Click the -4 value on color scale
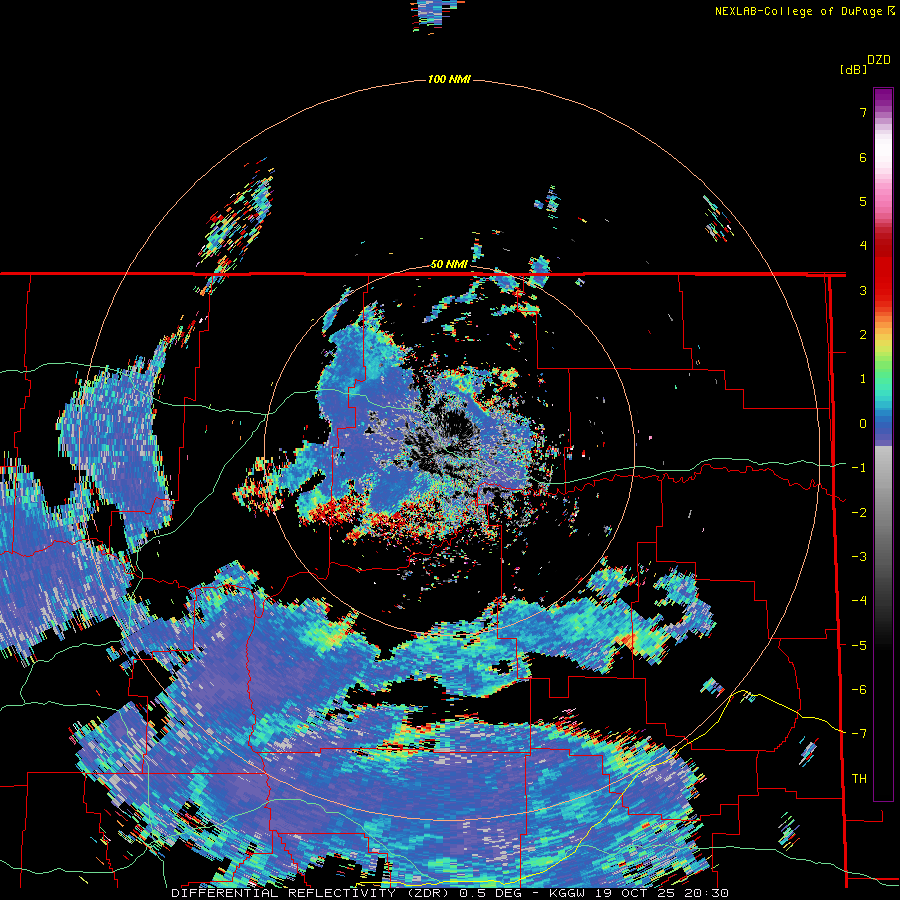Viewport: 900px width, 900px height. (859, 601)
